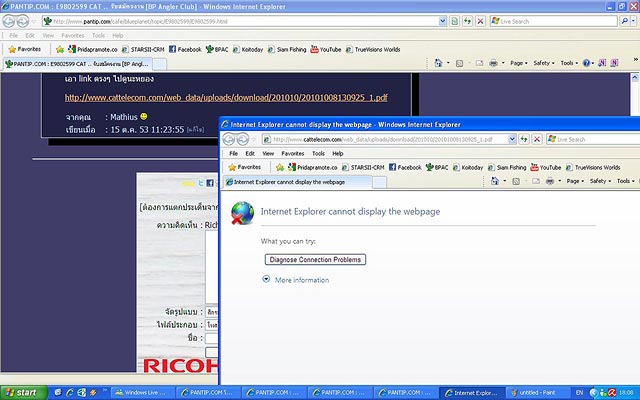The width and height of the screenshot is (640, 400).
Task: Click Home icon in PANTIP command bar
Action: (438, 63)
